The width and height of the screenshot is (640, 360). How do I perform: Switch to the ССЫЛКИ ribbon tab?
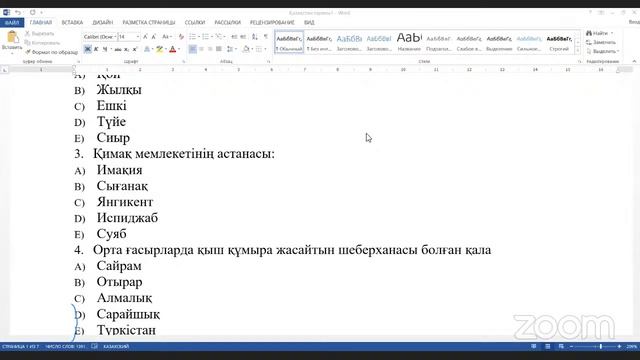pyautogui.click(x=195, y=22)
